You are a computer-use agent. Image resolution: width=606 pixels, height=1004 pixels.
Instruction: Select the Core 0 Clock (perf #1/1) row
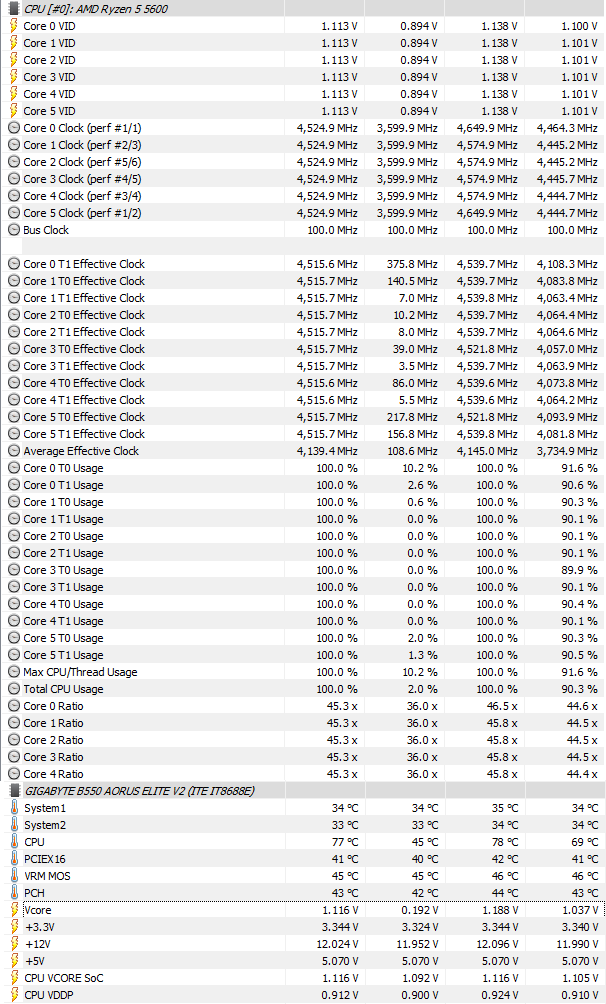point(82,128)
